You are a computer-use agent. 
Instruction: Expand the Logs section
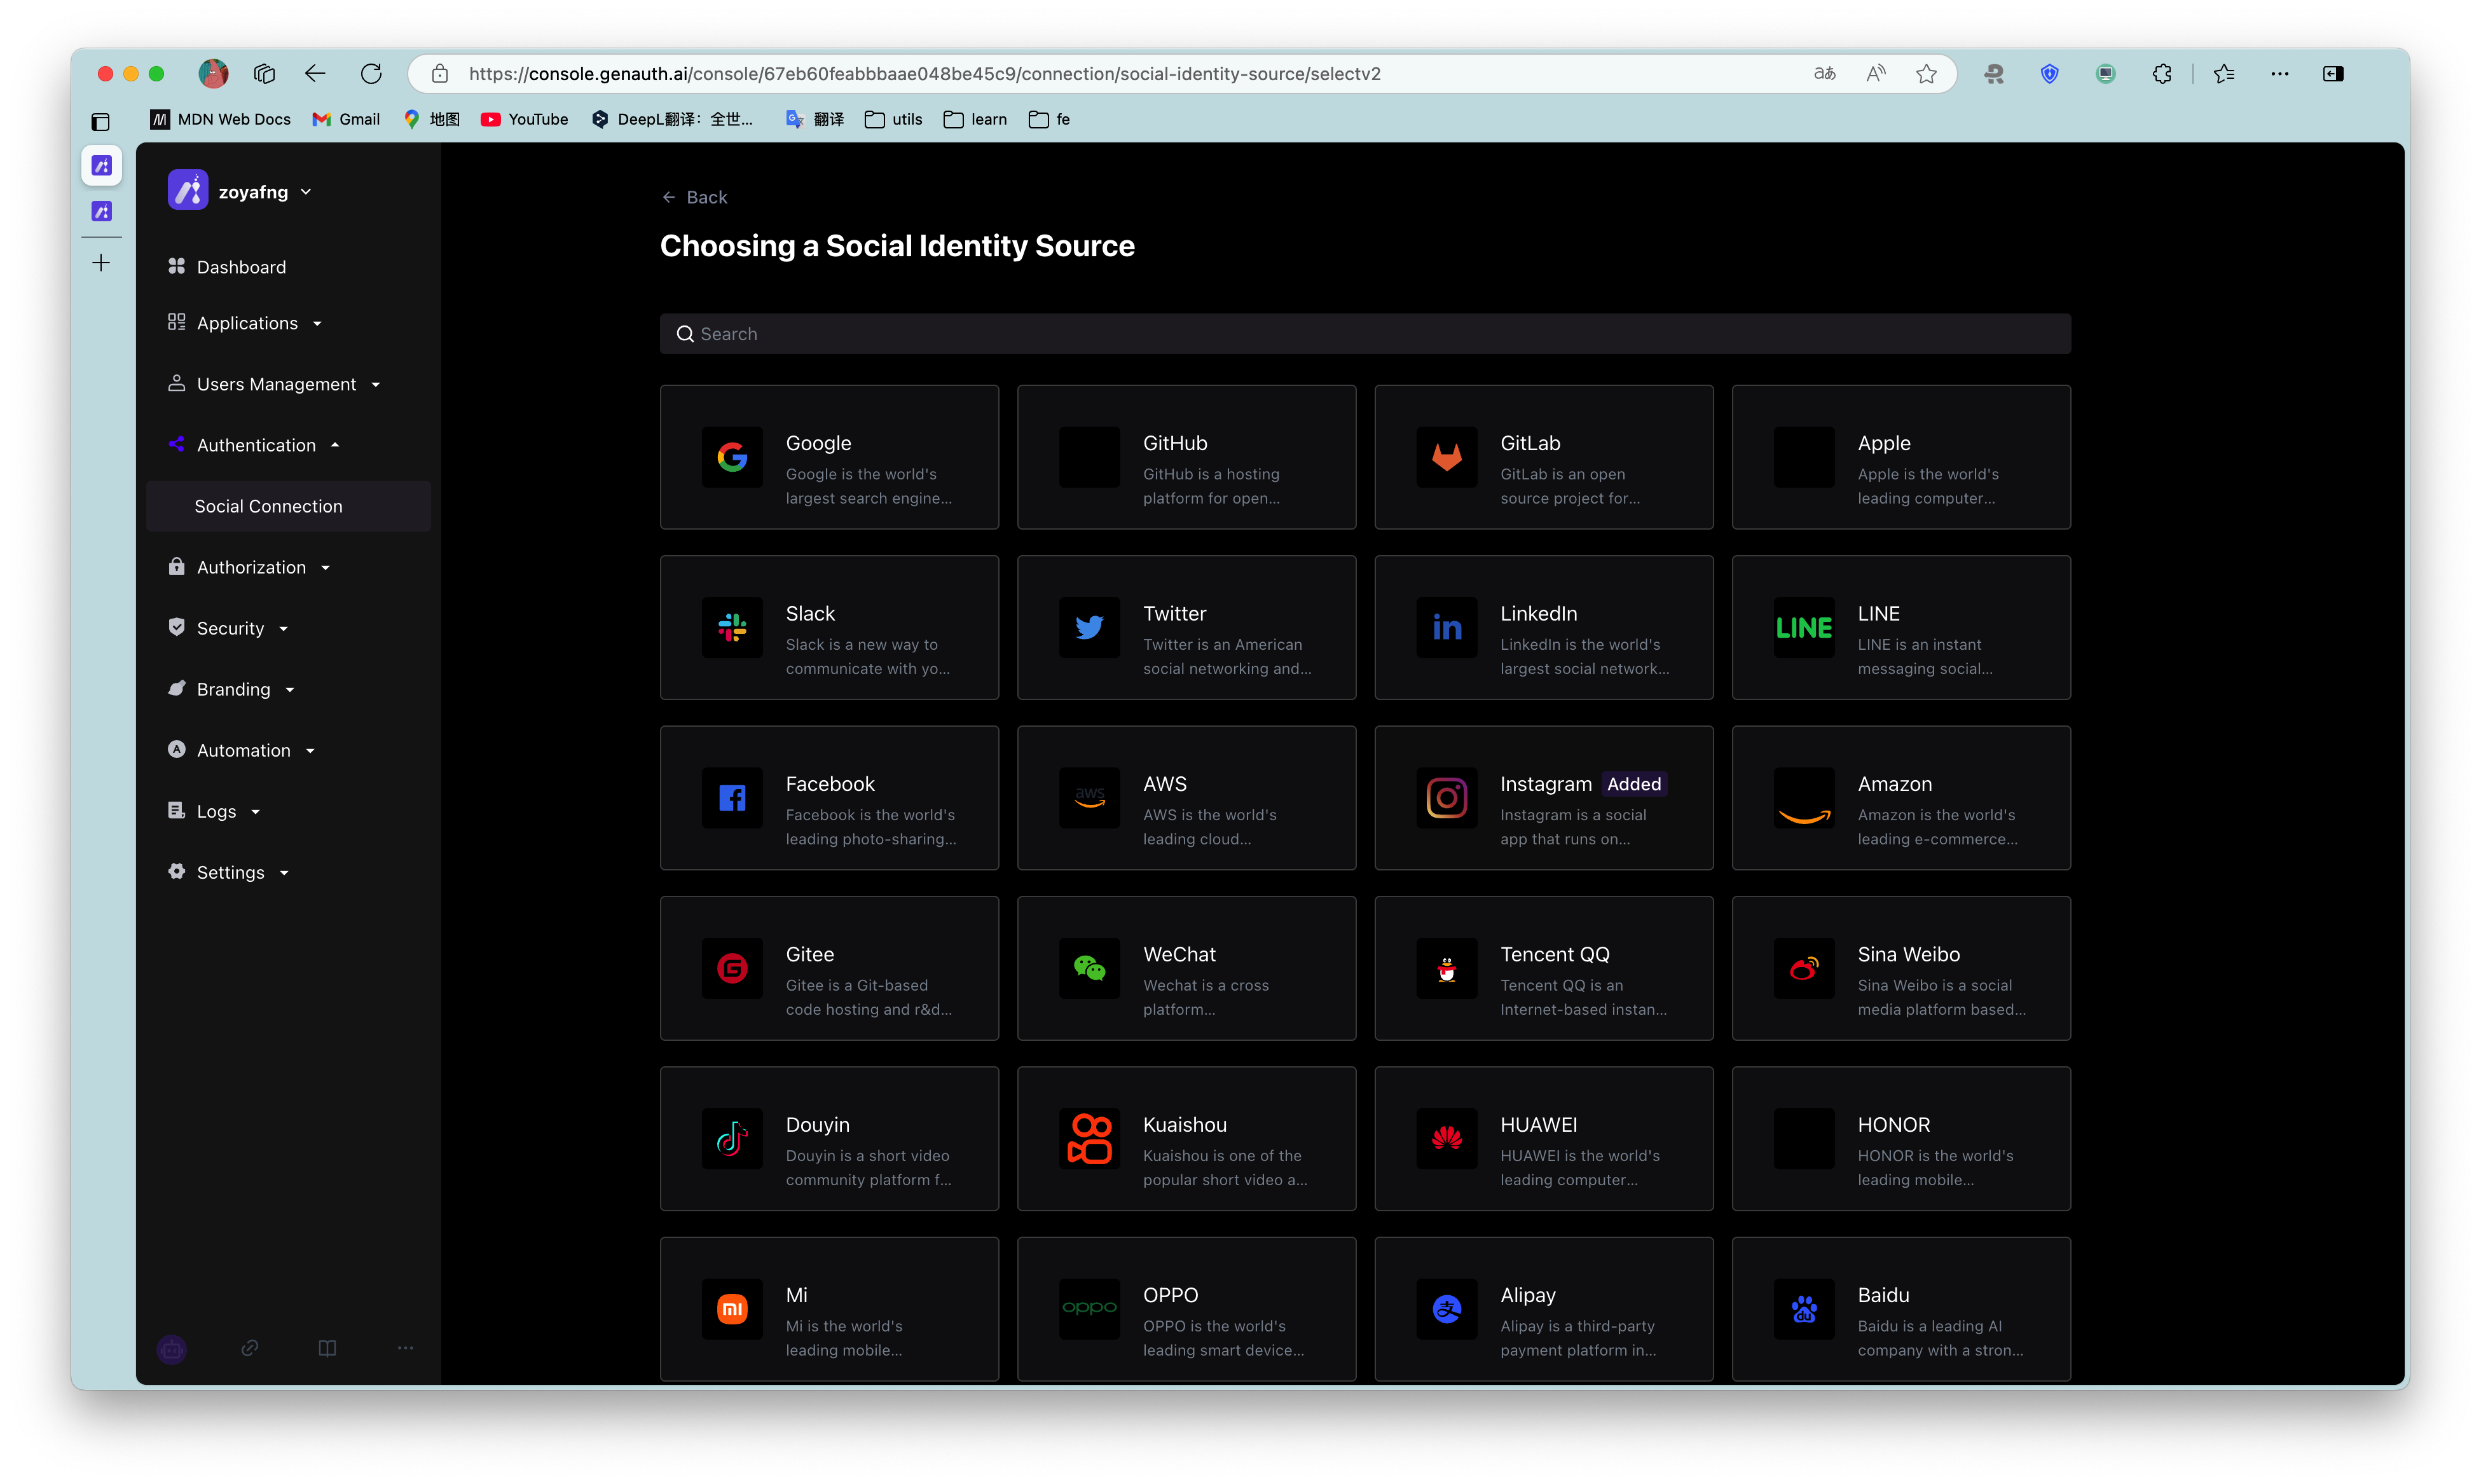215,811
